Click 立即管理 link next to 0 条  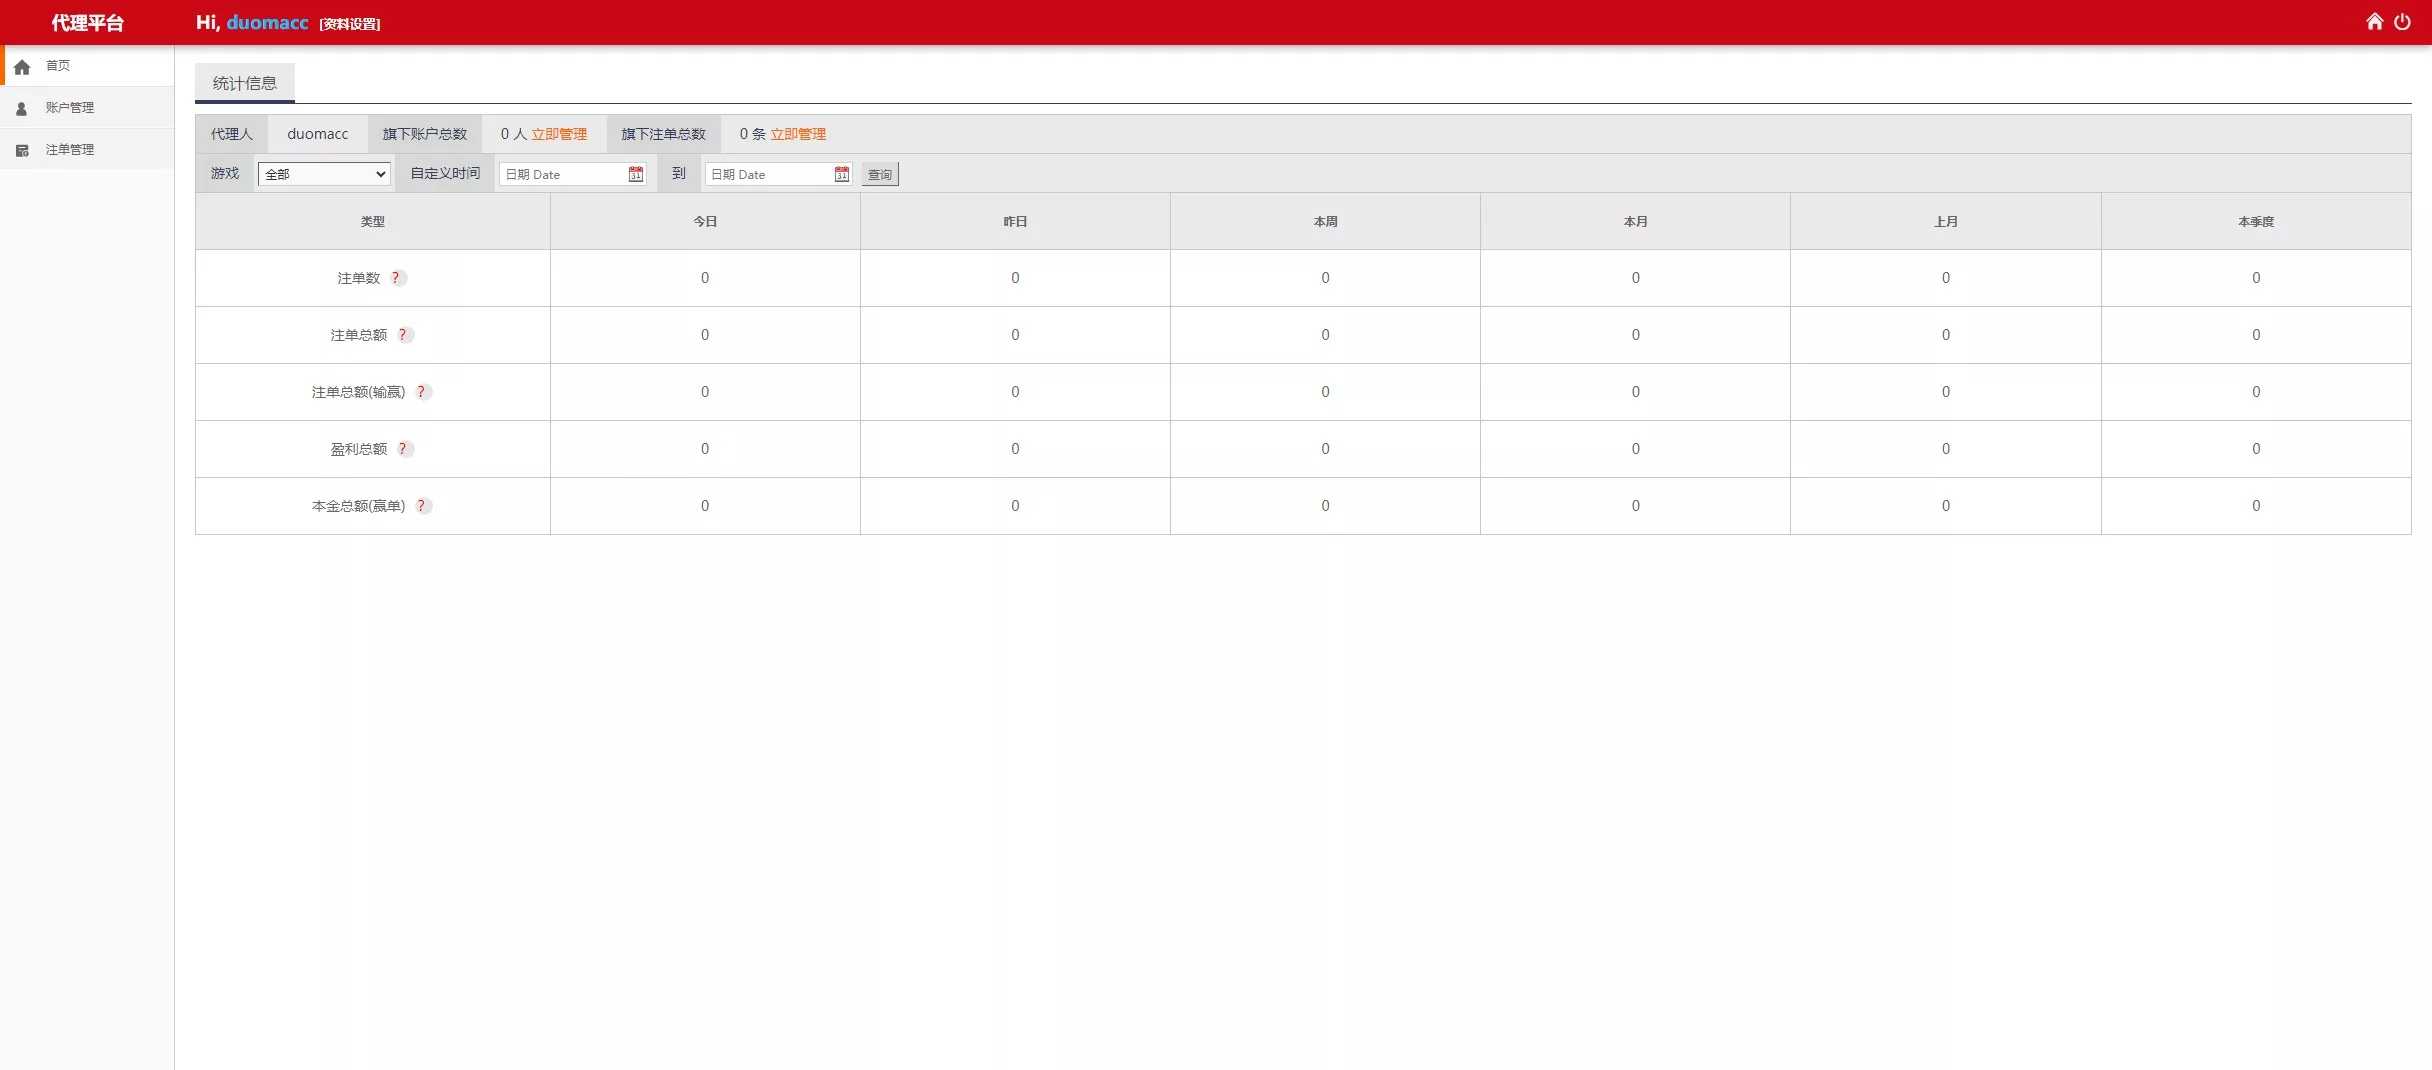click(x=798, y=134)
